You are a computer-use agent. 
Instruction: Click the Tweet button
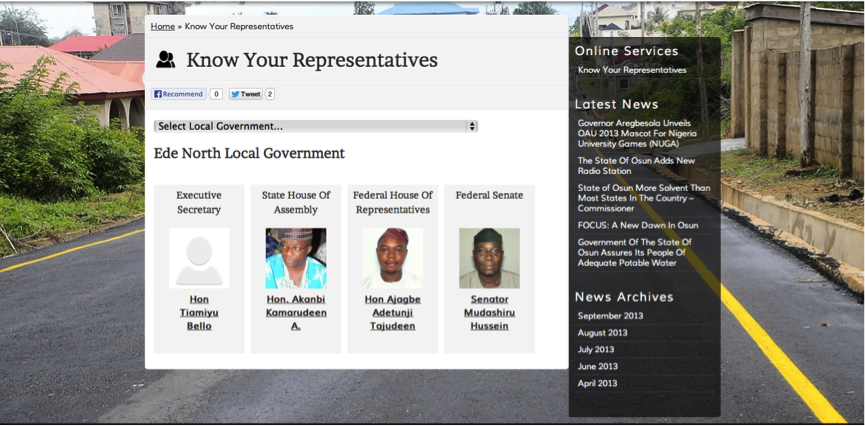245,94
